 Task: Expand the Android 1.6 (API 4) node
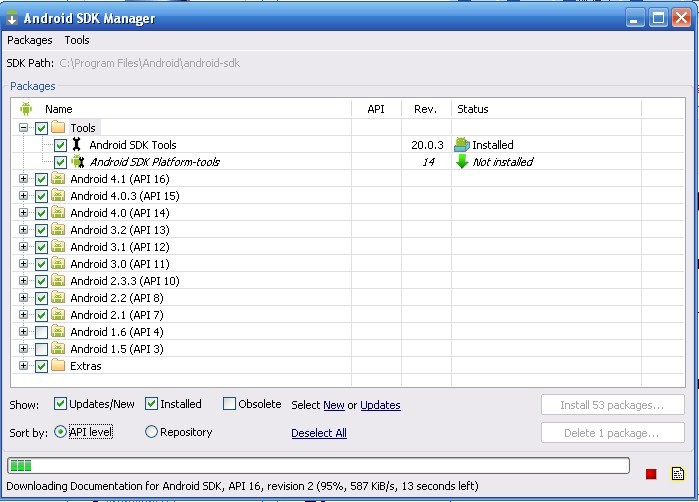tap(24, 331)
